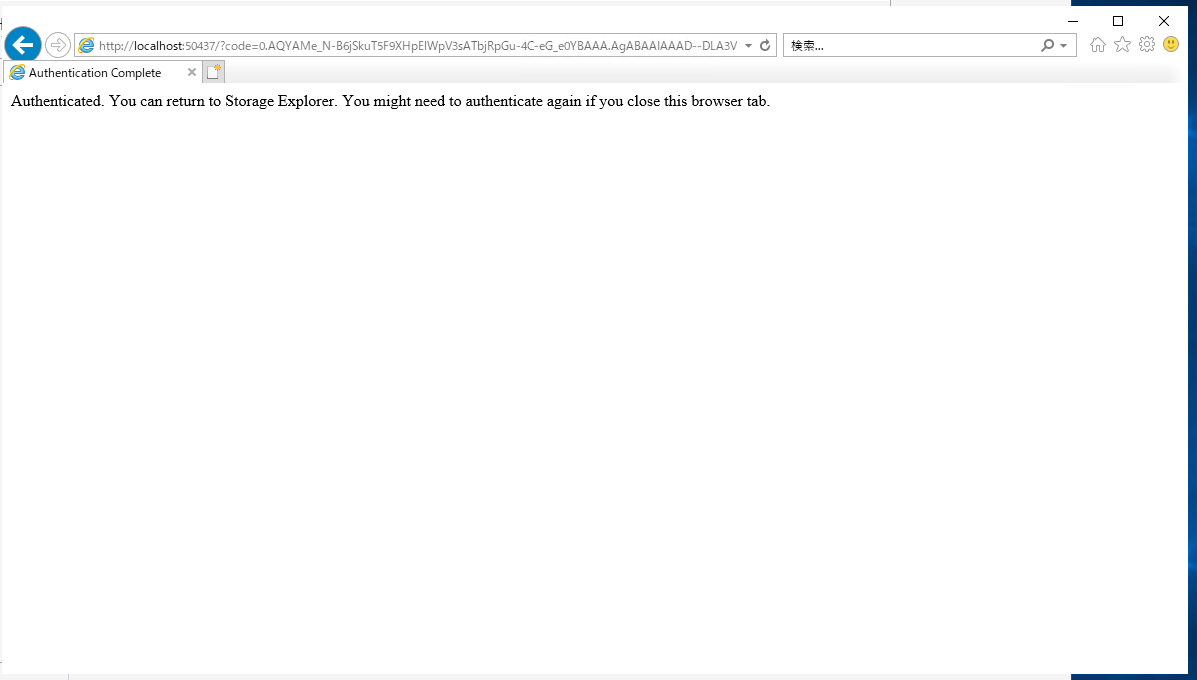Open a new tab button
The height and width of the screenshot is (680, 1197).
pyautogui.click(x=214, y=73)
